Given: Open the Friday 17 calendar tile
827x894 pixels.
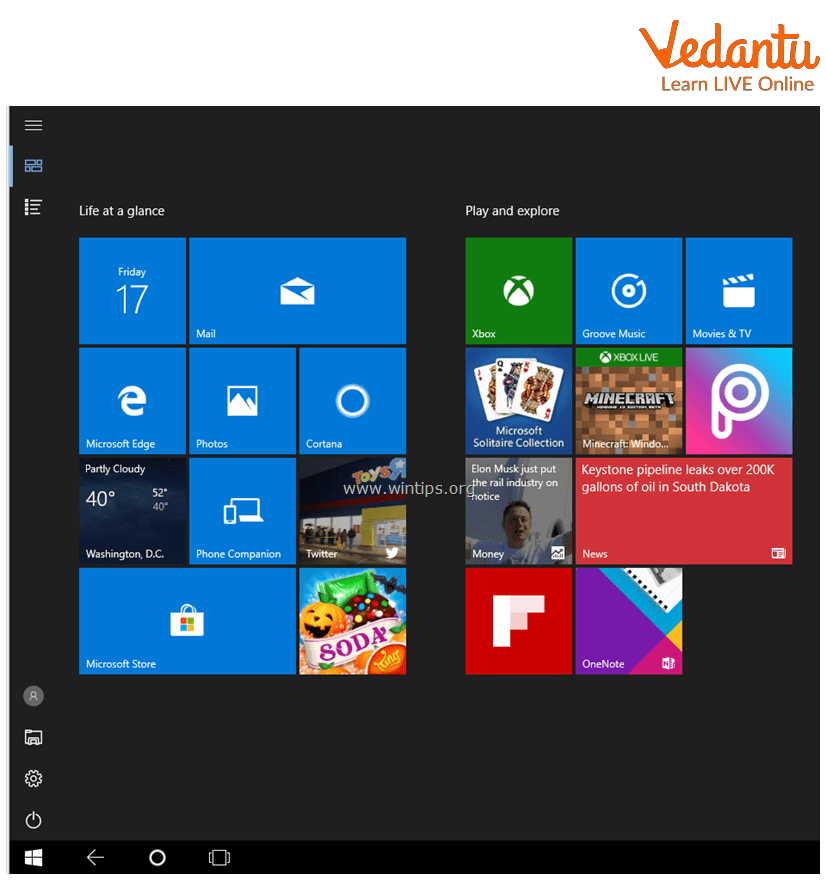Looking at the screenshot, I should 132,291.
